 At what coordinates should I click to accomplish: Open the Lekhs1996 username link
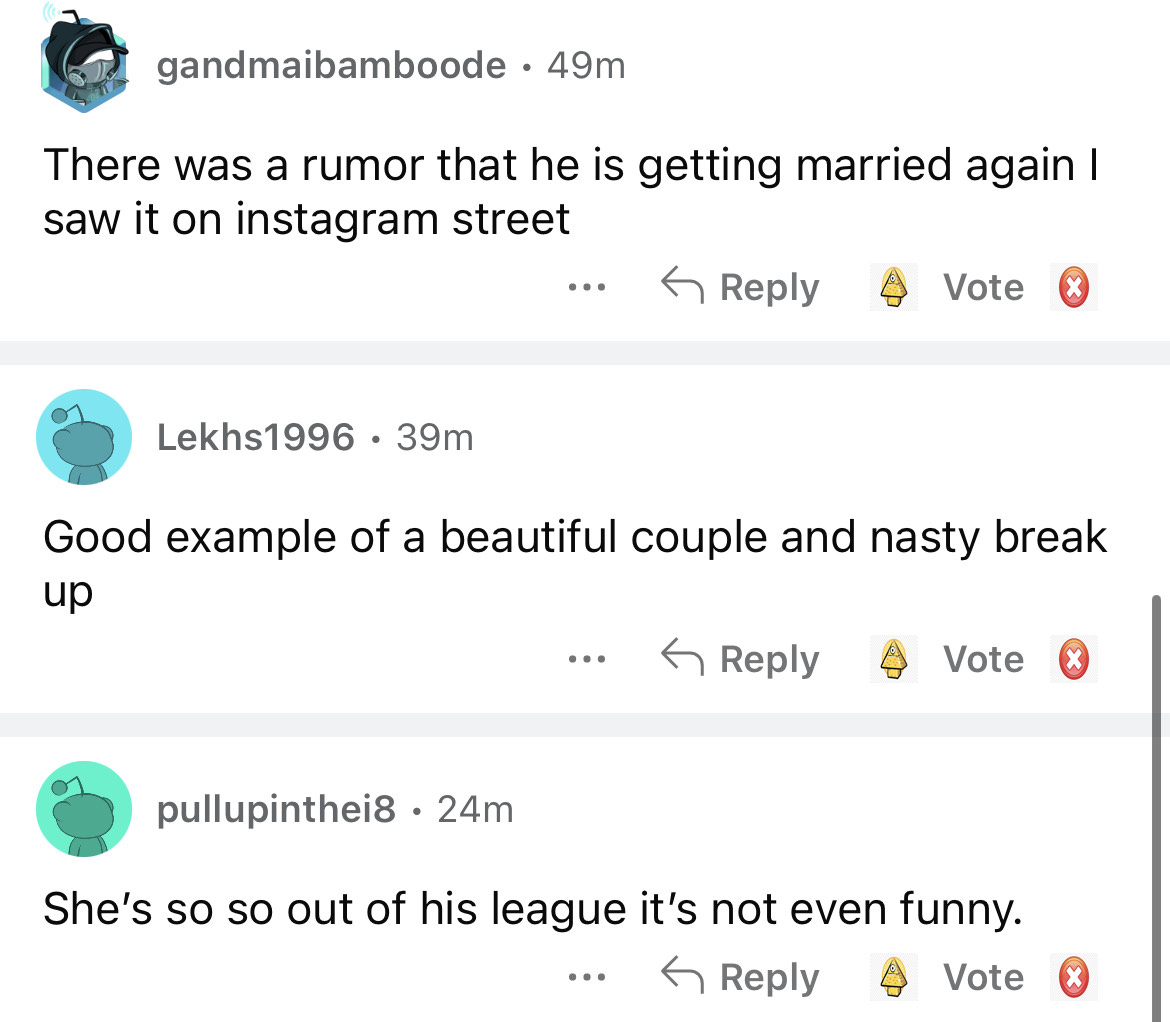[256, 437]
